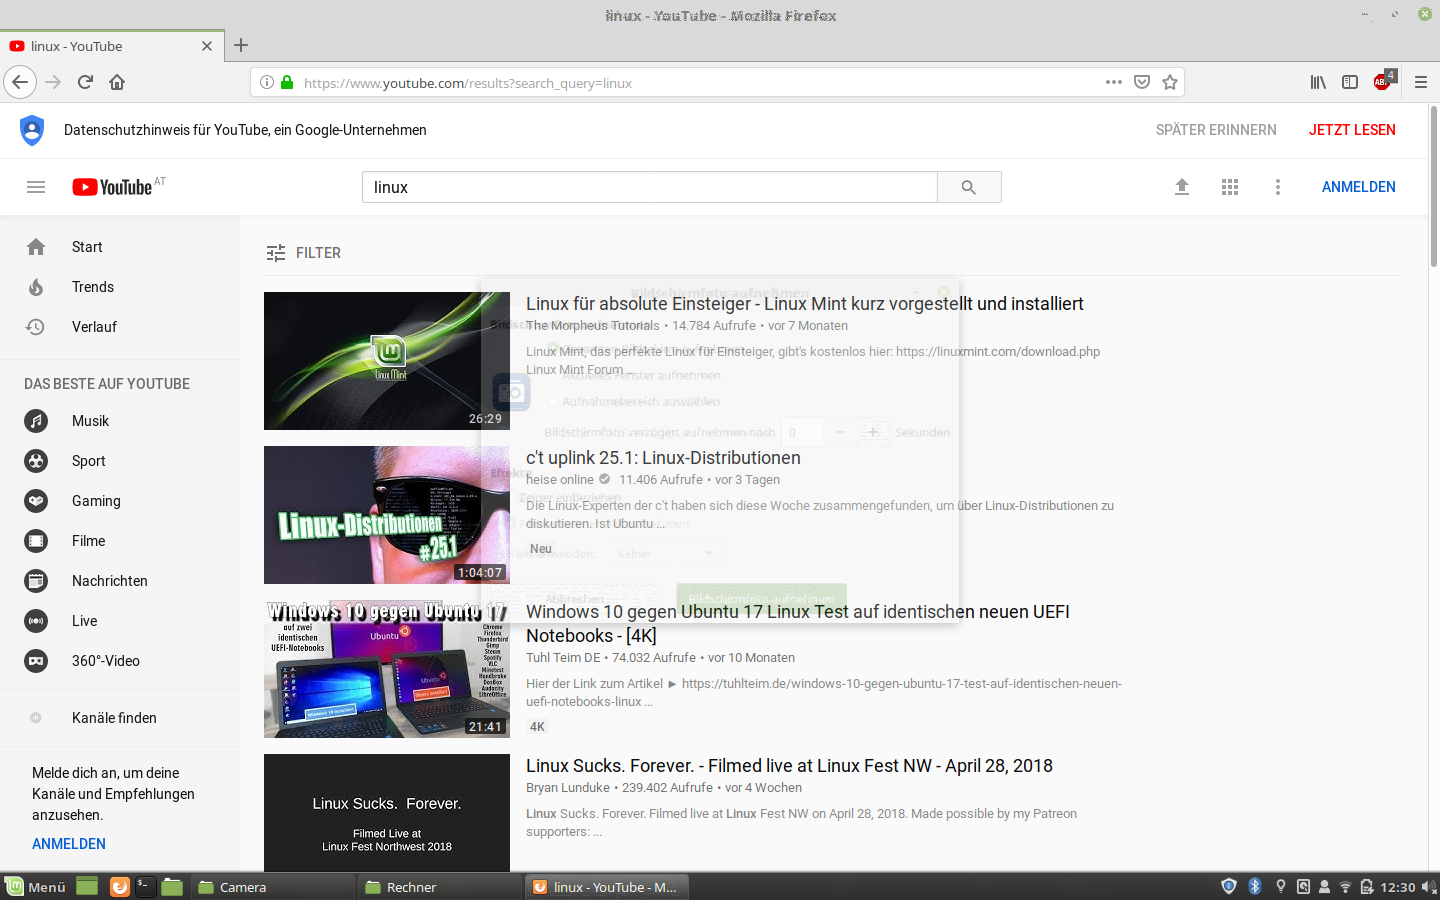Go back to the previous page
This screenshot has width=1440, height=900.
[20, 82]
